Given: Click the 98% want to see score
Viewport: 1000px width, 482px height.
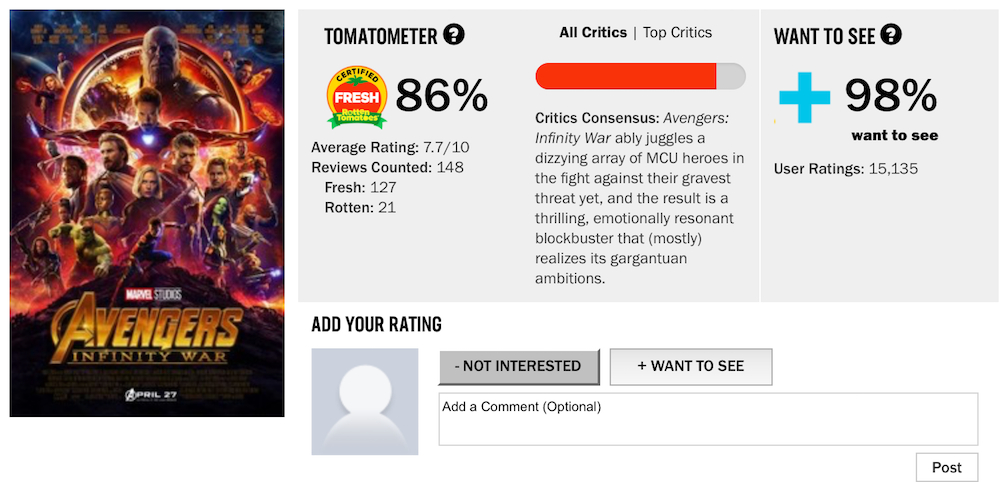Looking at the screenshot, I should click(x=890, y=96).
